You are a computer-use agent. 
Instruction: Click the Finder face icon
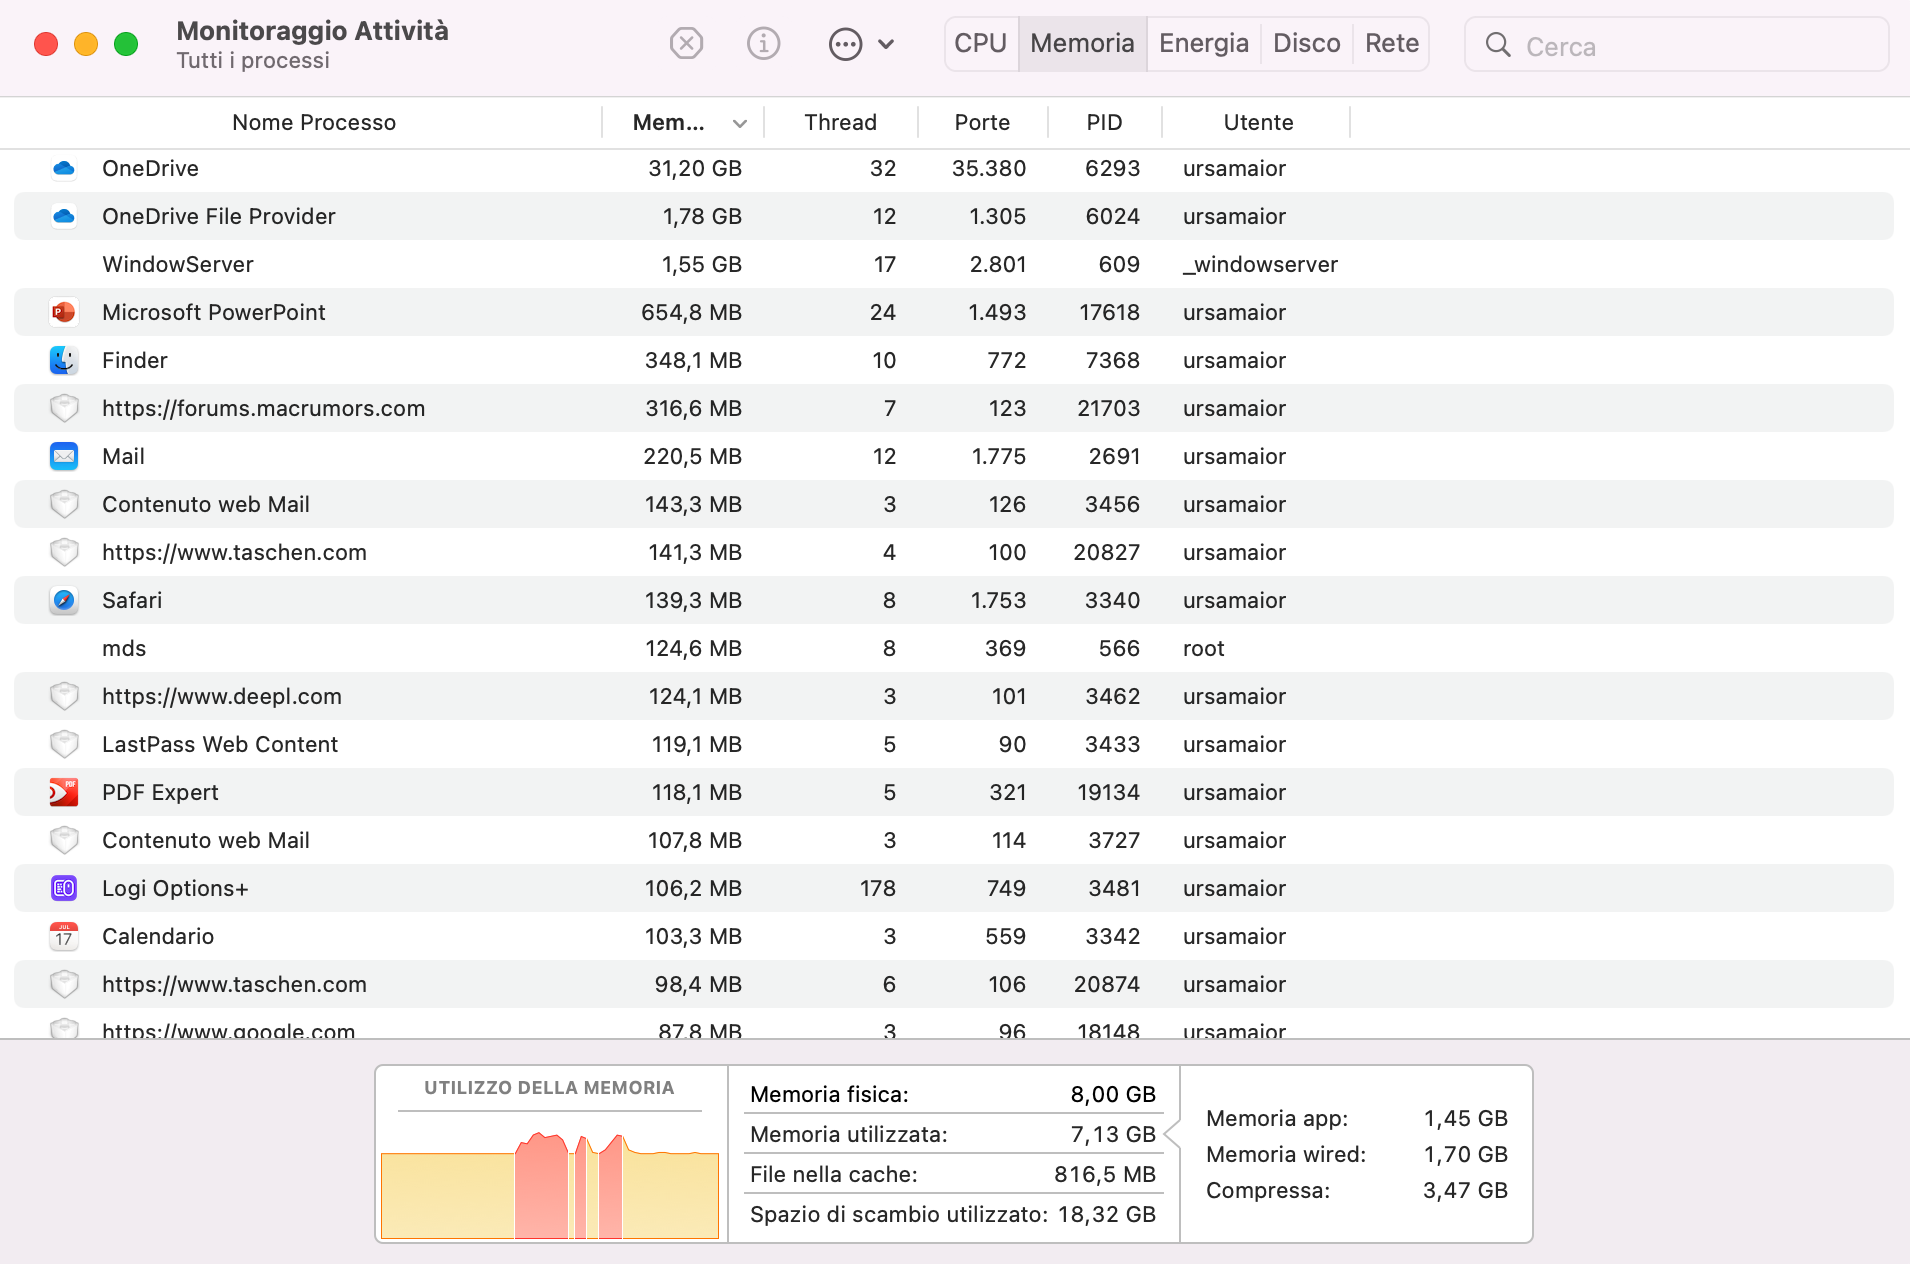(x=64, y=360)
